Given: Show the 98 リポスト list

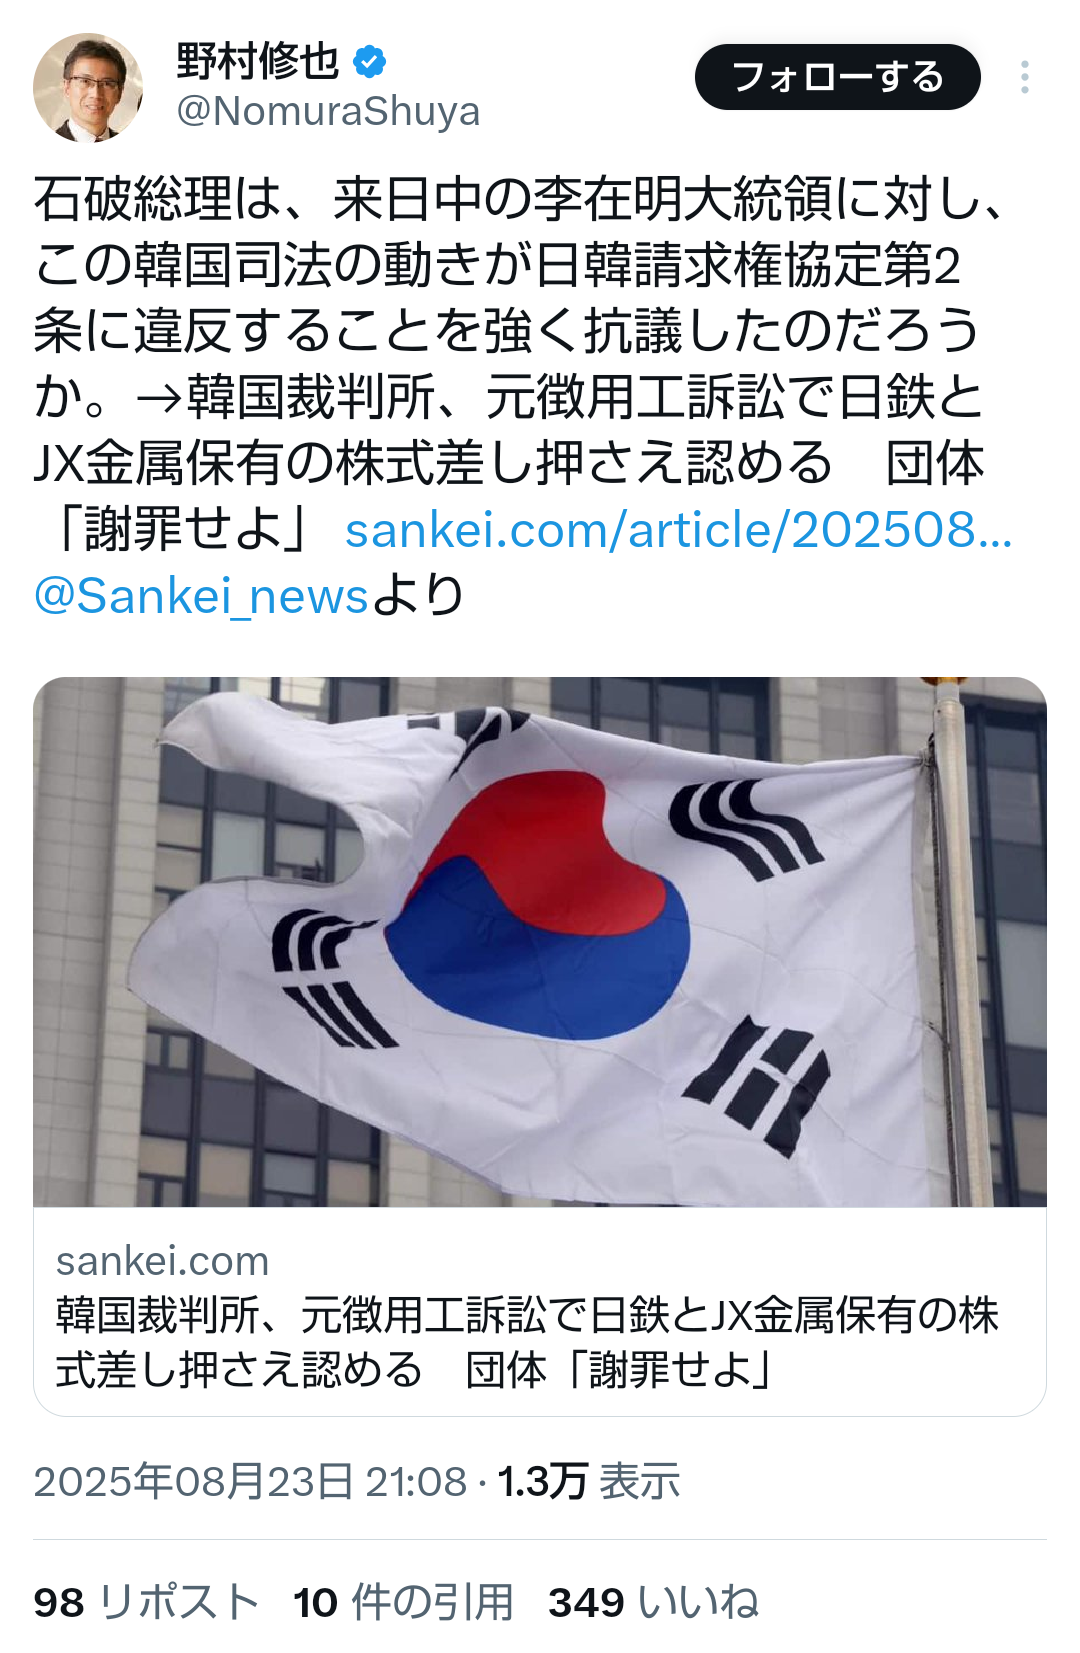Looking at the screenshot, I should pos(146,1602).
